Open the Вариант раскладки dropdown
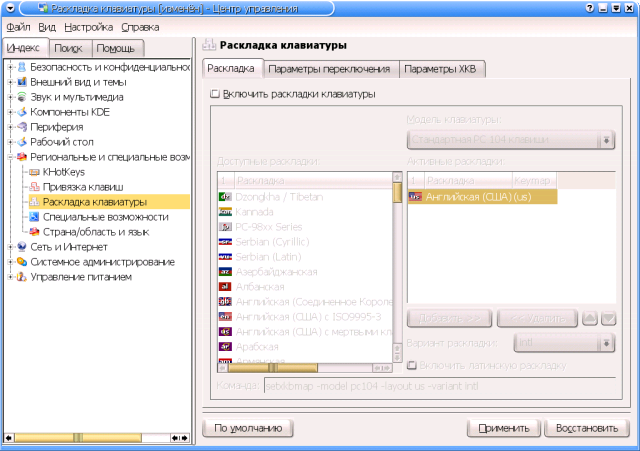 tap(565, 343)
